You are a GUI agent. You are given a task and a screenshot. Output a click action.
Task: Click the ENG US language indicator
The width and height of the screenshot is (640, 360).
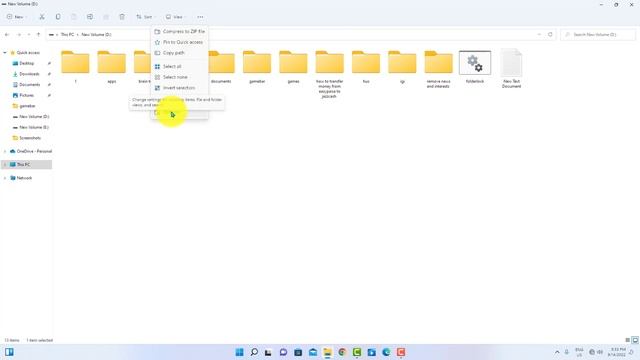click(579, 352)
